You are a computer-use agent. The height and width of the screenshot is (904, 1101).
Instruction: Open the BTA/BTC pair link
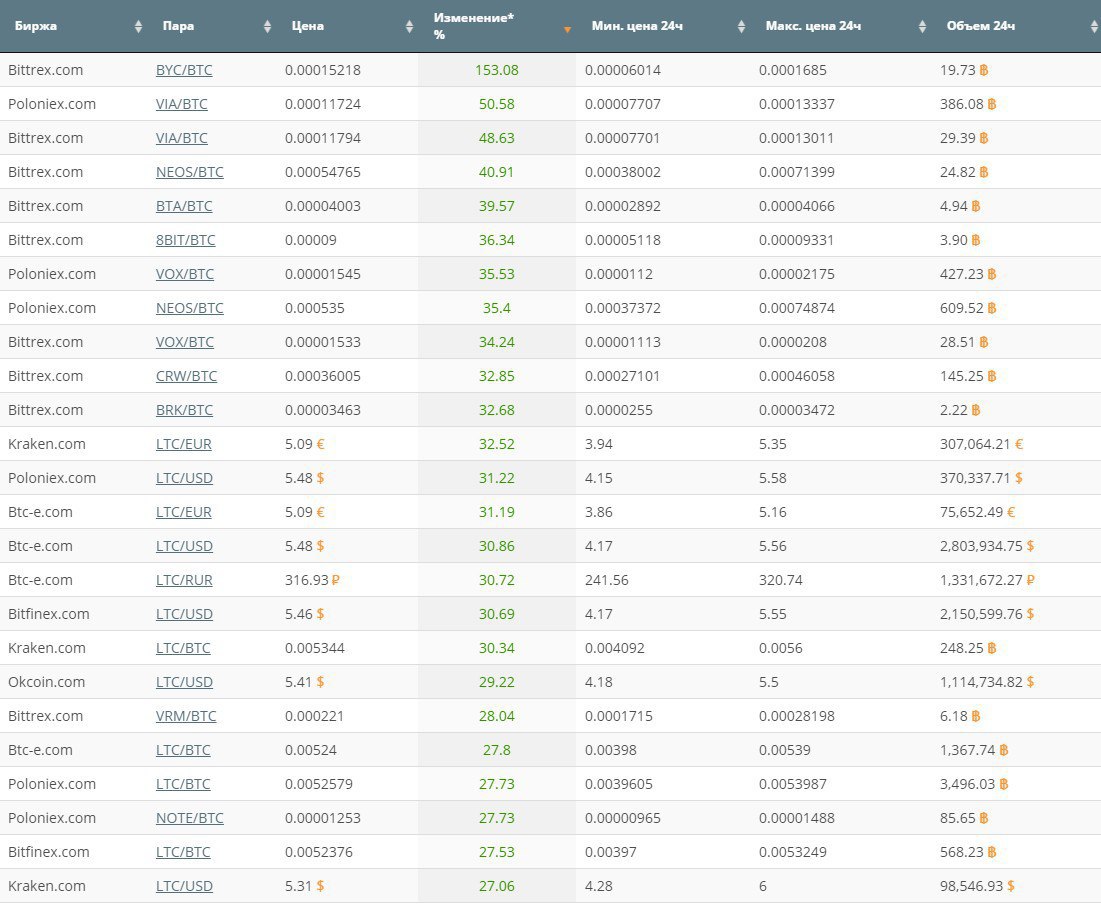click(184, 207)
